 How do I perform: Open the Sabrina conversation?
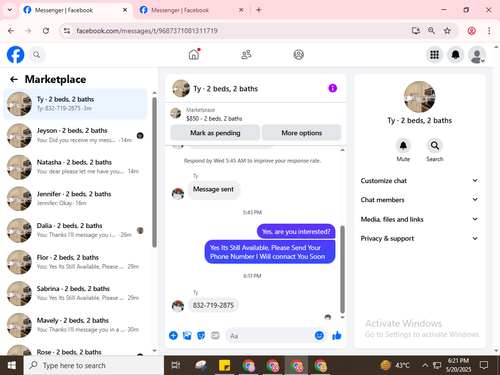click(75, 293)
